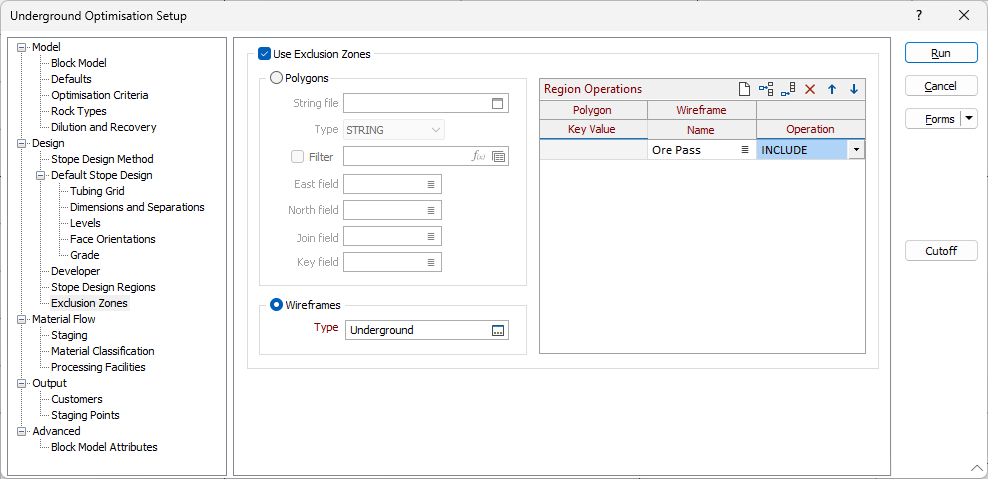Move the region row up with the up arrow
Viewport: 988px width, 479px height.
[x=832, y=89]
